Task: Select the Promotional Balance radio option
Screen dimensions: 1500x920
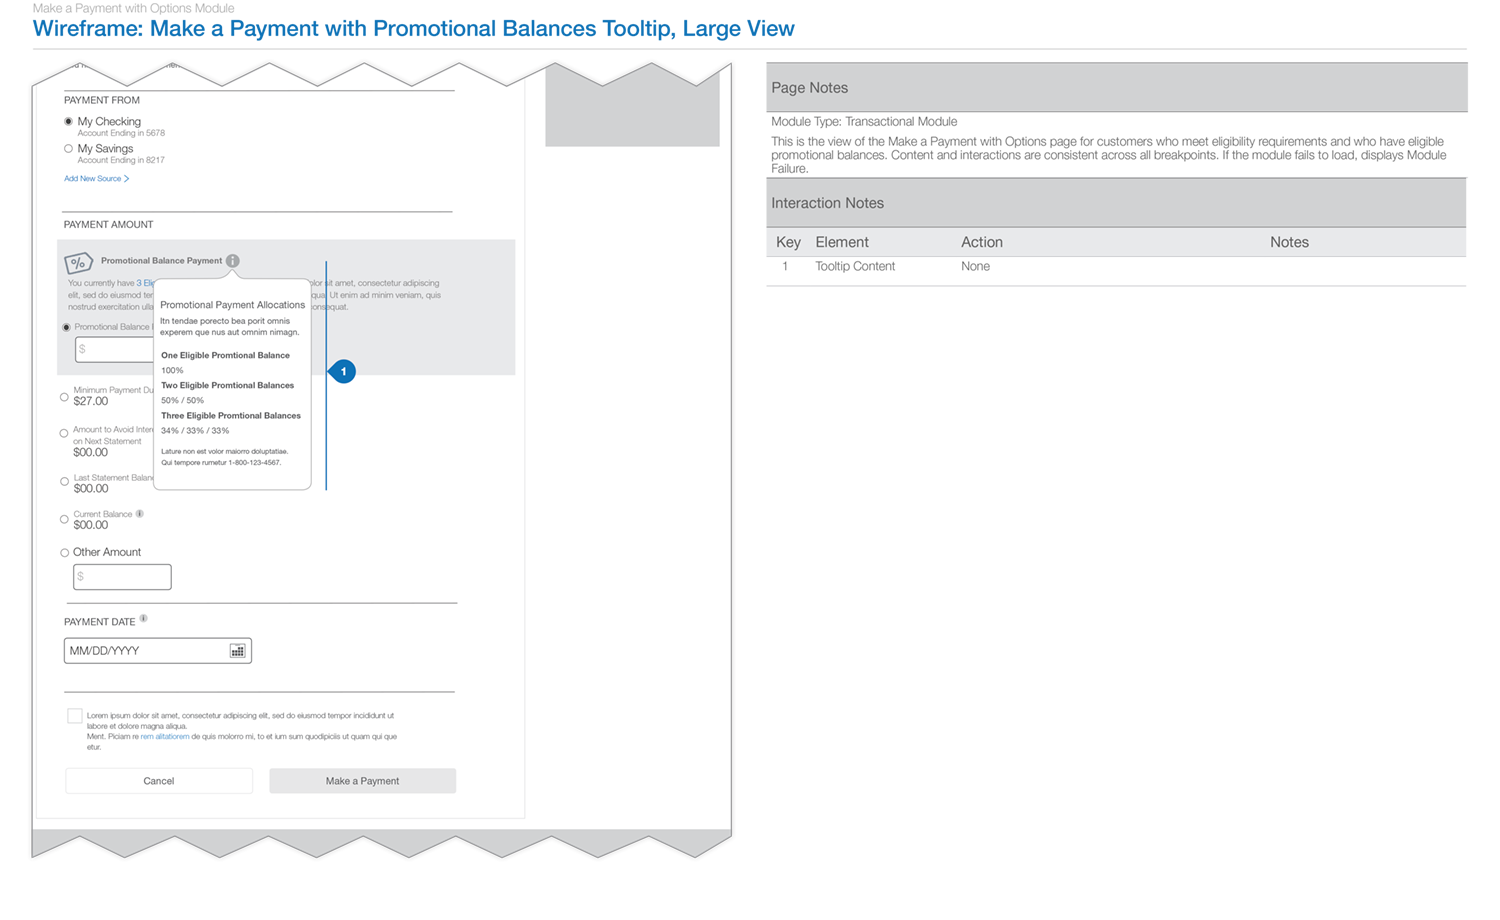Action: [x=67, y=328]
